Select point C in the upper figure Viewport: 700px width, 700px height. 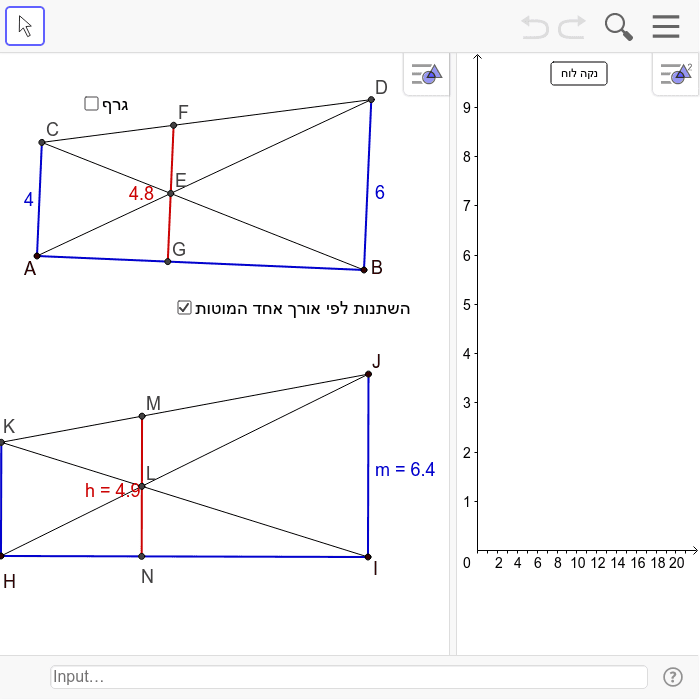click(42, 142)
